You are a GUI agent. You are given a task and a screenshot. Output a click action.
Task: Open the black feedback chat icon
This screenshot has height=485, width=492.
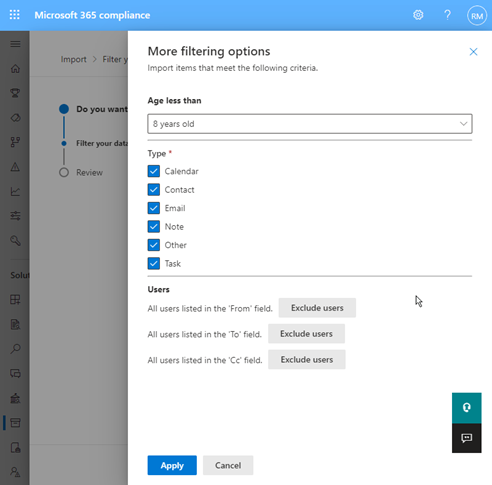point(466,438)
